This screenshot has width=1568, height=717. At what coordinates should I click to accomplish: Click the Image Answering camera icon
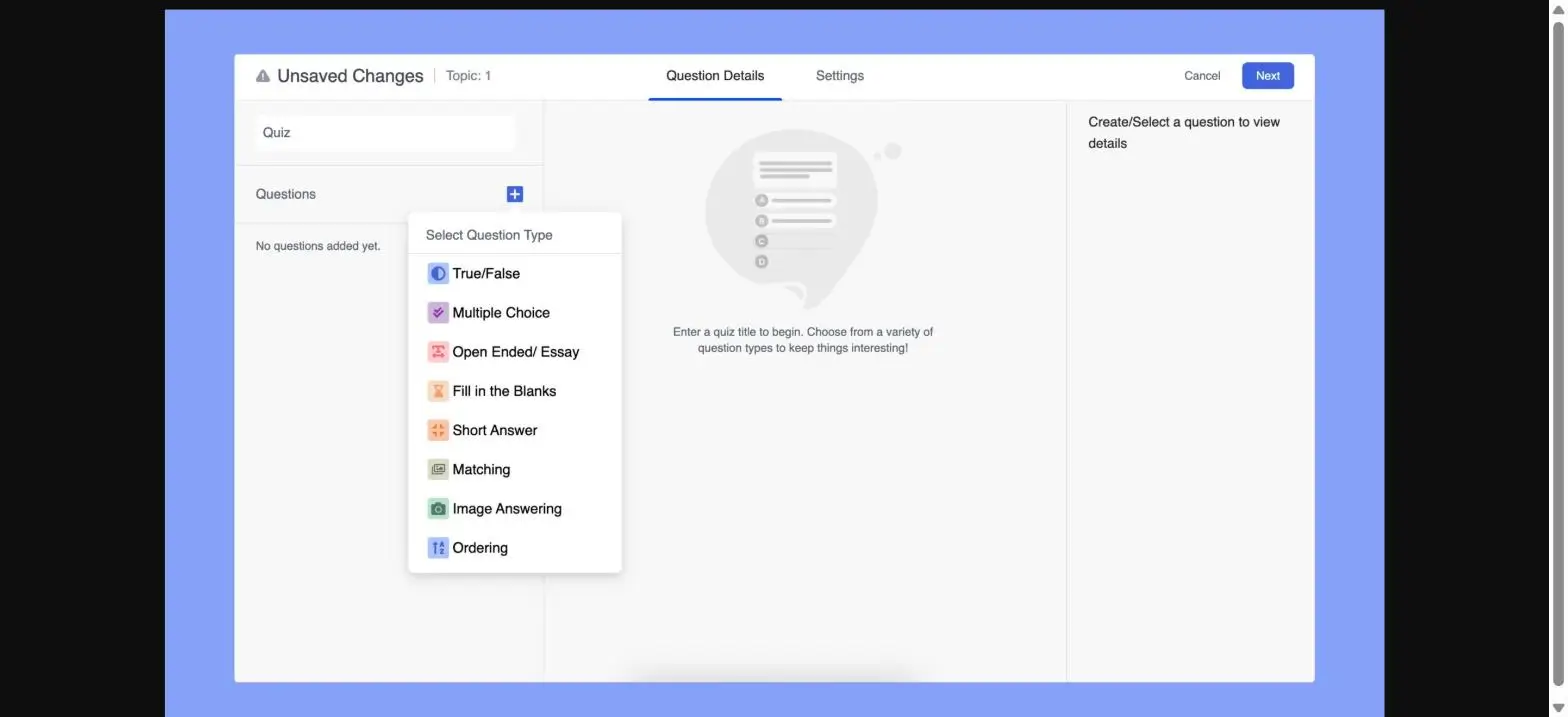[438, 509]
